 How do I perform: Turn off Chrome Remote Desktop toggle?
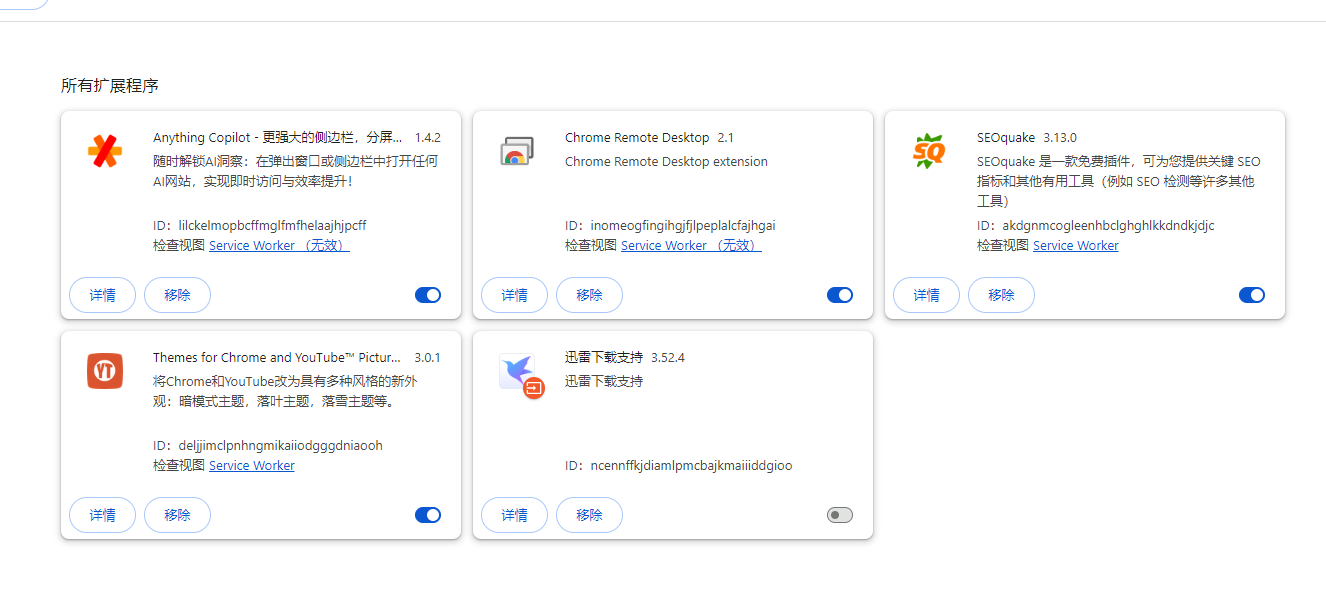pyautogui.click(x=840, y=295)
